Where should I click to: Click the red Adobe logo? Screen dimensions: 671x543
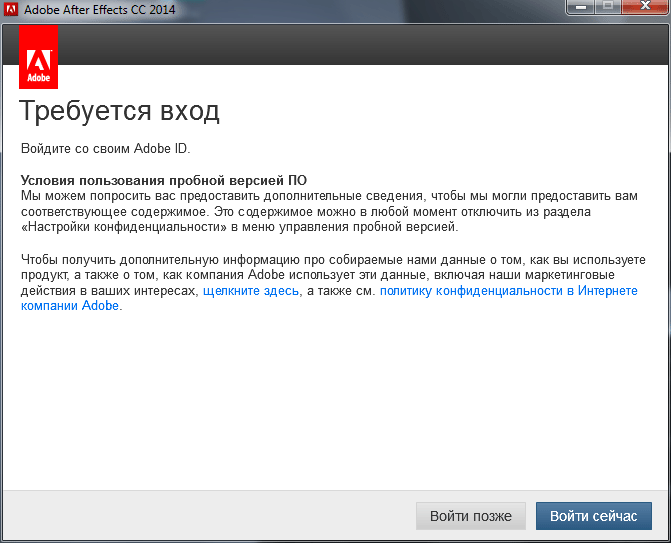click(38, 56)
